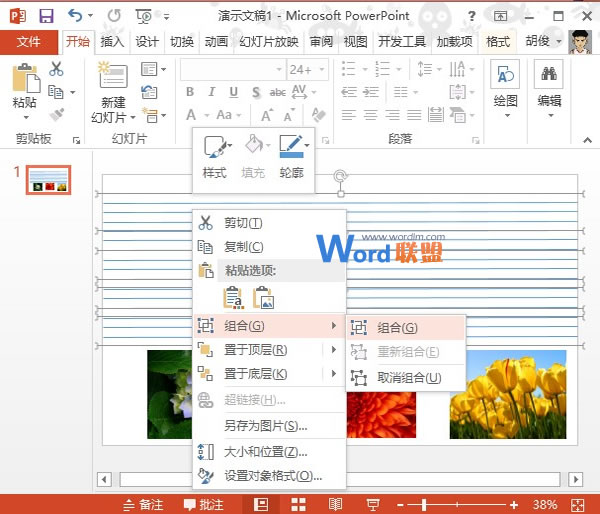Open 设置对象格式(O)... pane
This screenshot has height=514, width=600.
click(x=270, y=476)
